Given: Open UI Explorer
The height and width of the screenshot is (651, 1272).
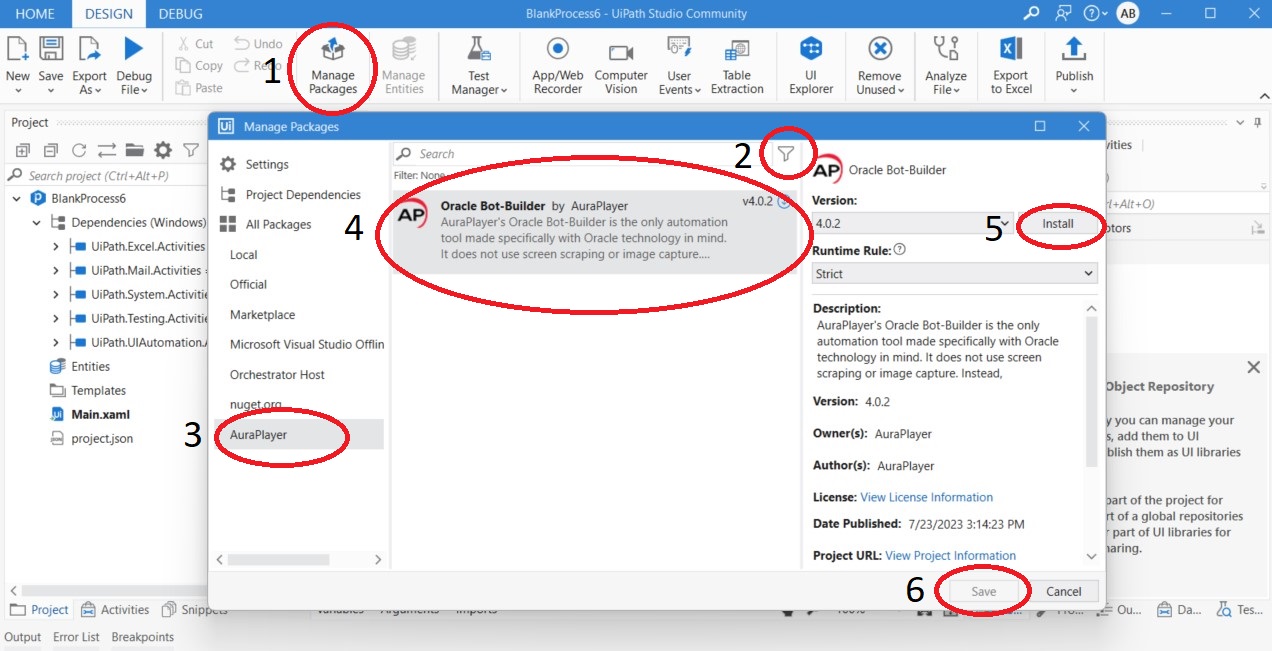Looking at the screenshot, I should (x=811, y=66).
